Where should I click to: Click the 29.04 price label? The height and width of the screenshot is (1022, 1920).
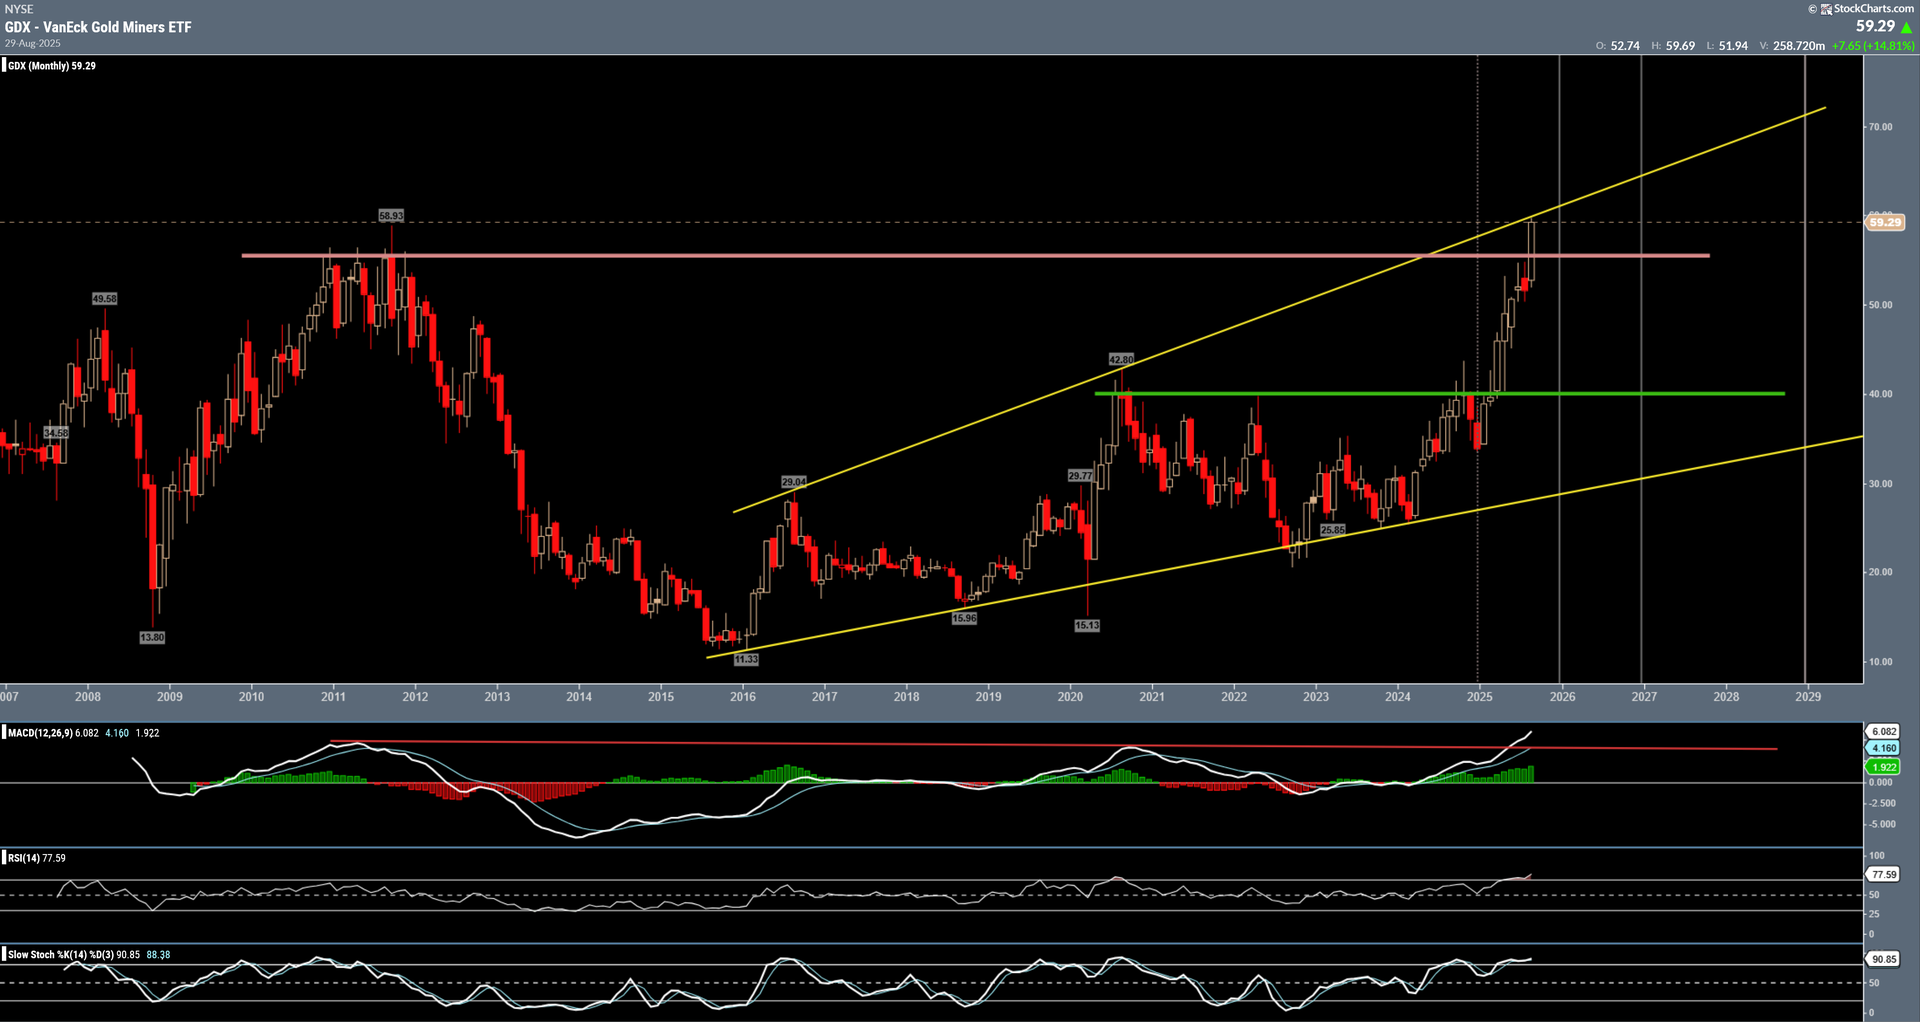[794, 482]
